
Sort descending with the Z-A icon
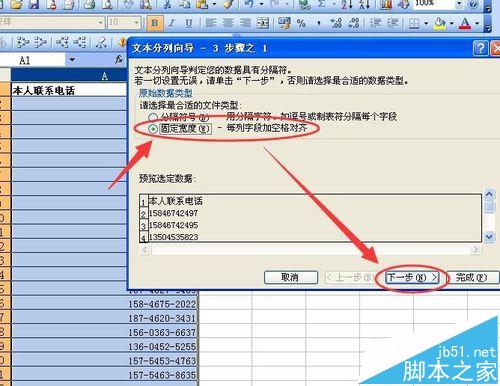364,4
